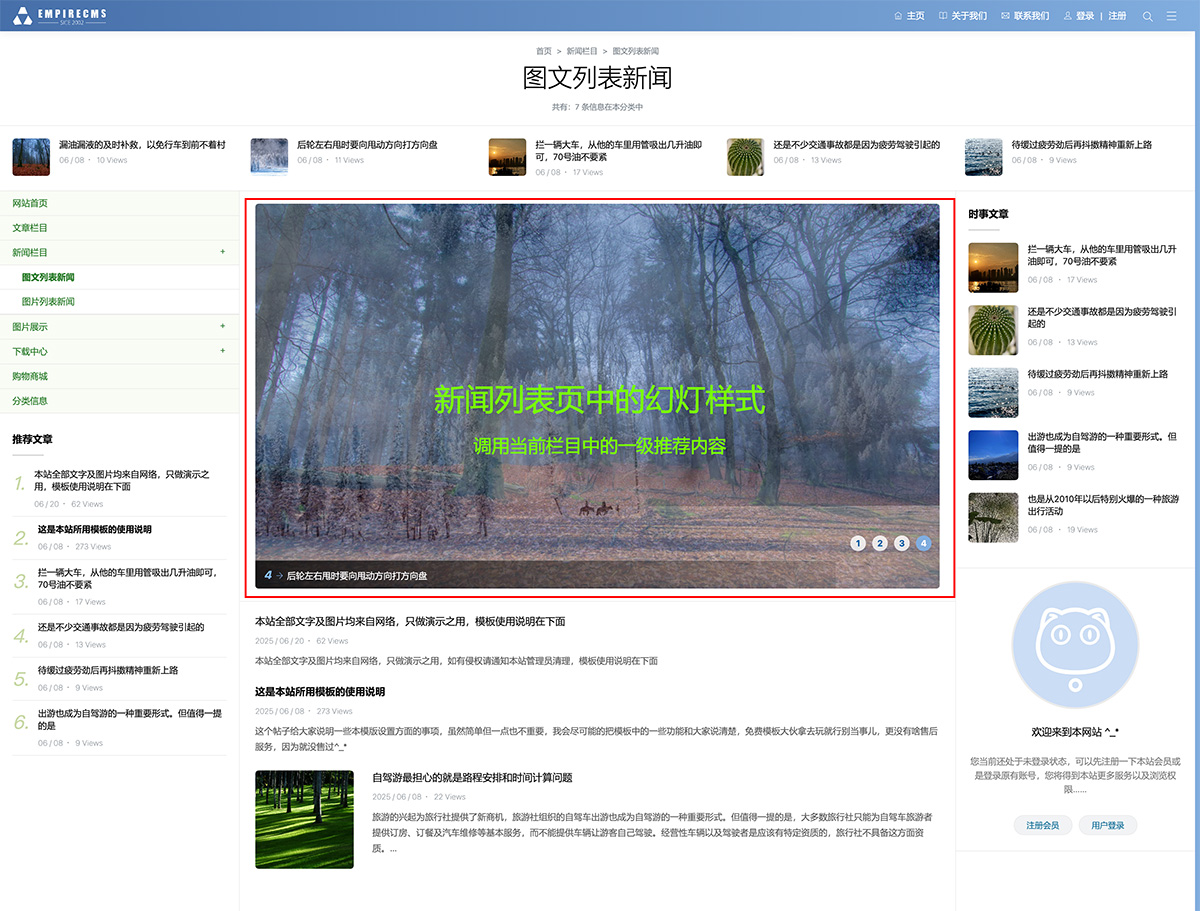Open 图片列表新闻 in the sidebar
The height and width of the screenshot is (911, 1200).
(48, 302)
